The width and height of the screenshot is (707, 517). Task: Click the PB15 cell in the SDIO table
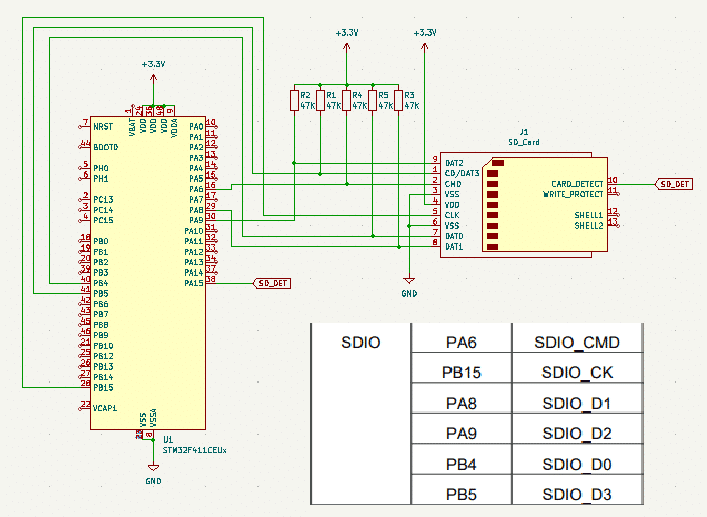[461, 372]
